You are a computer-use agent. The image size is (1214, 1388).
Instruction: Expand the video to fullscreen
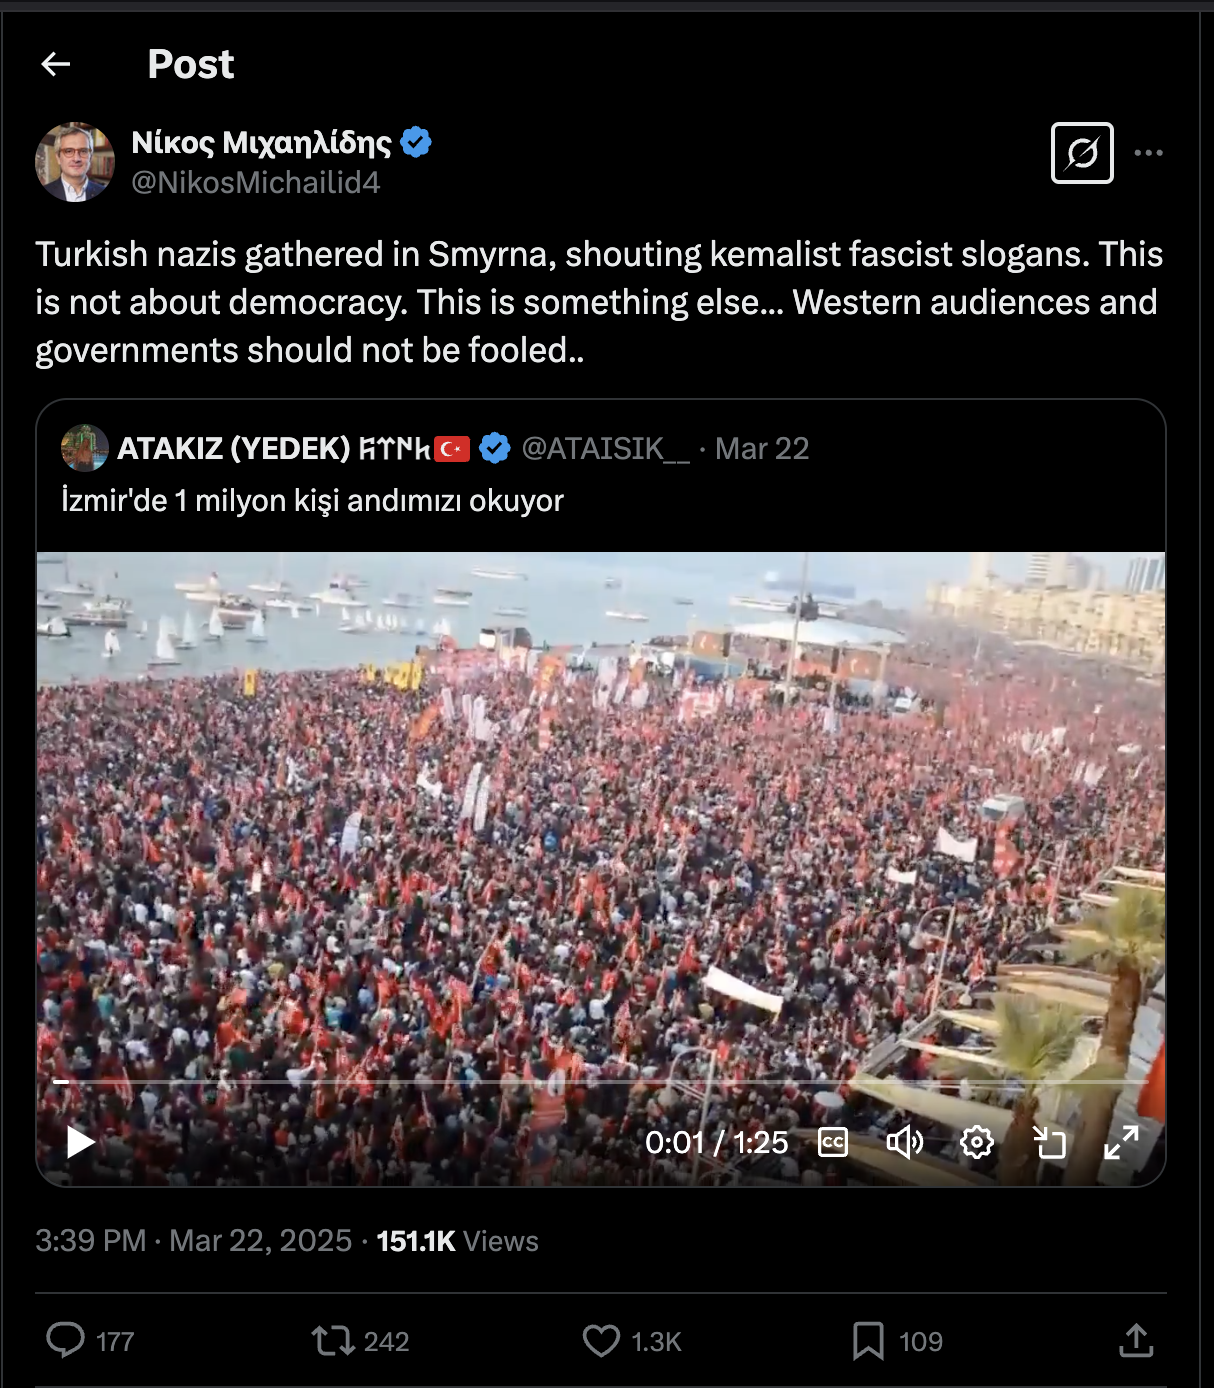1121,1142
